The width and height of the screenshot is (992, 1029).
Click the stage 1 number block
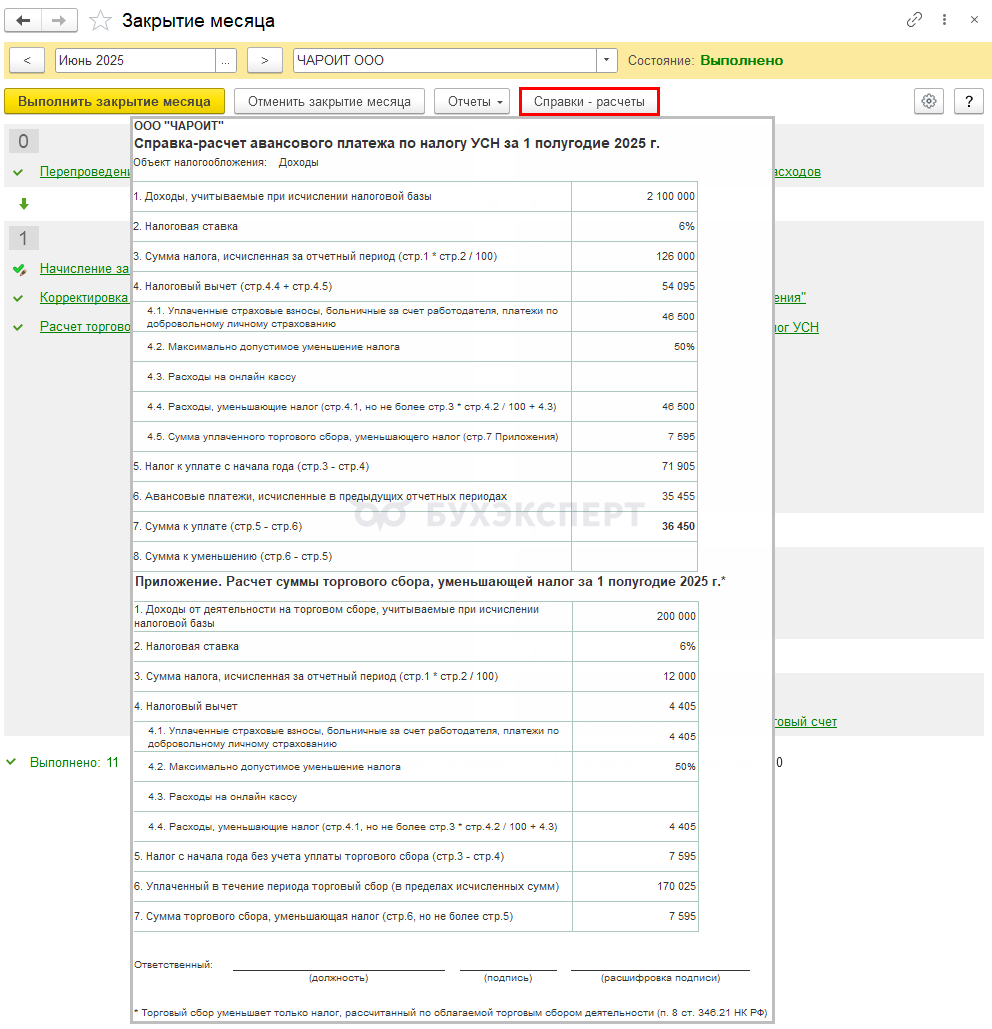click(x=24, y=238)
